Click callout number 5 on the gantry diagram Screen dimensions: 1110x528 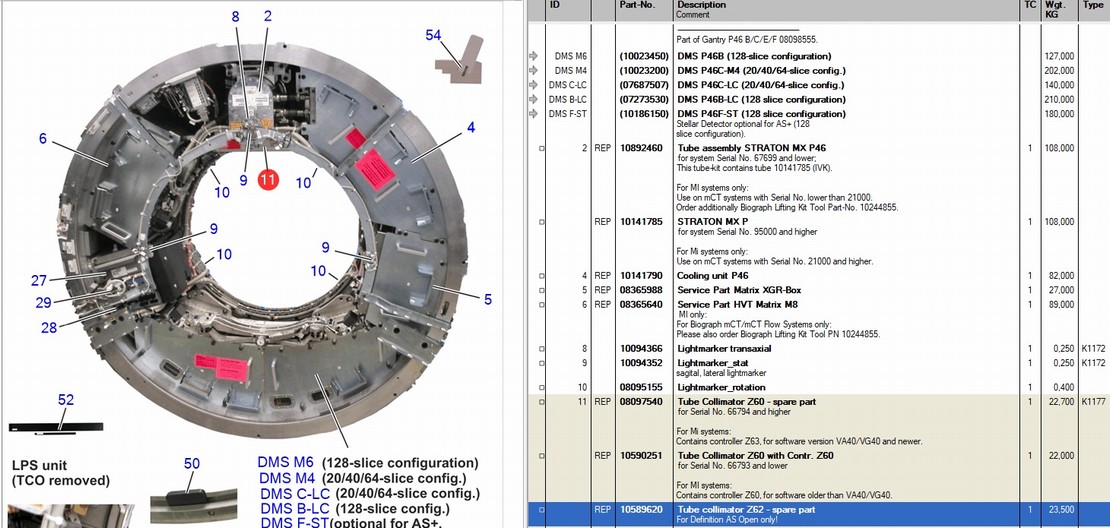click(488, 299)
